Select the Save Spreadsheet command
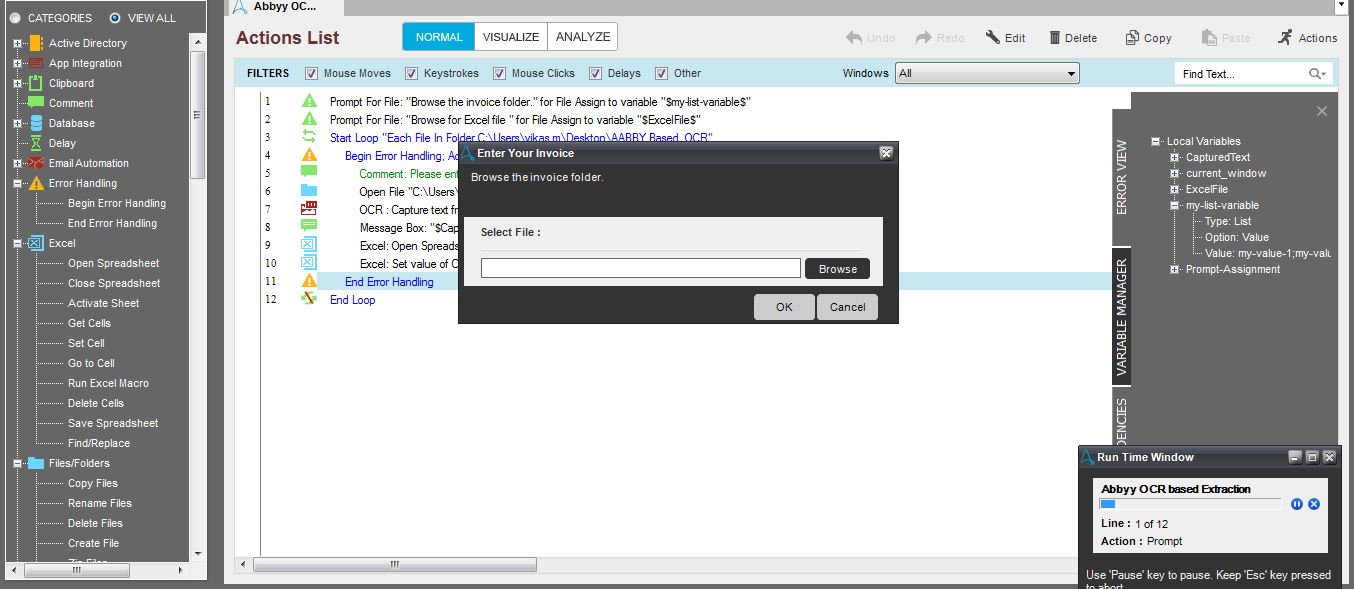This screenshot has width=1354, height=589. (113, 423)
